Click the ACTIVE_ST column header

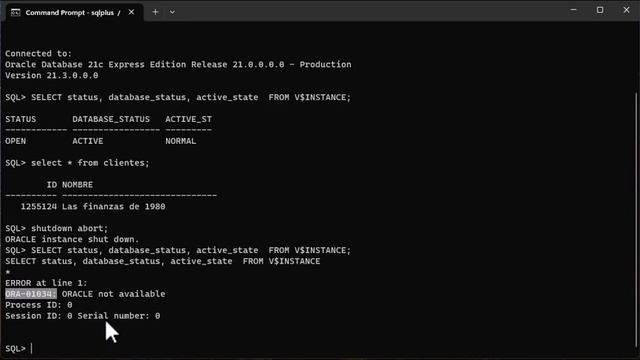click(189, 119)
